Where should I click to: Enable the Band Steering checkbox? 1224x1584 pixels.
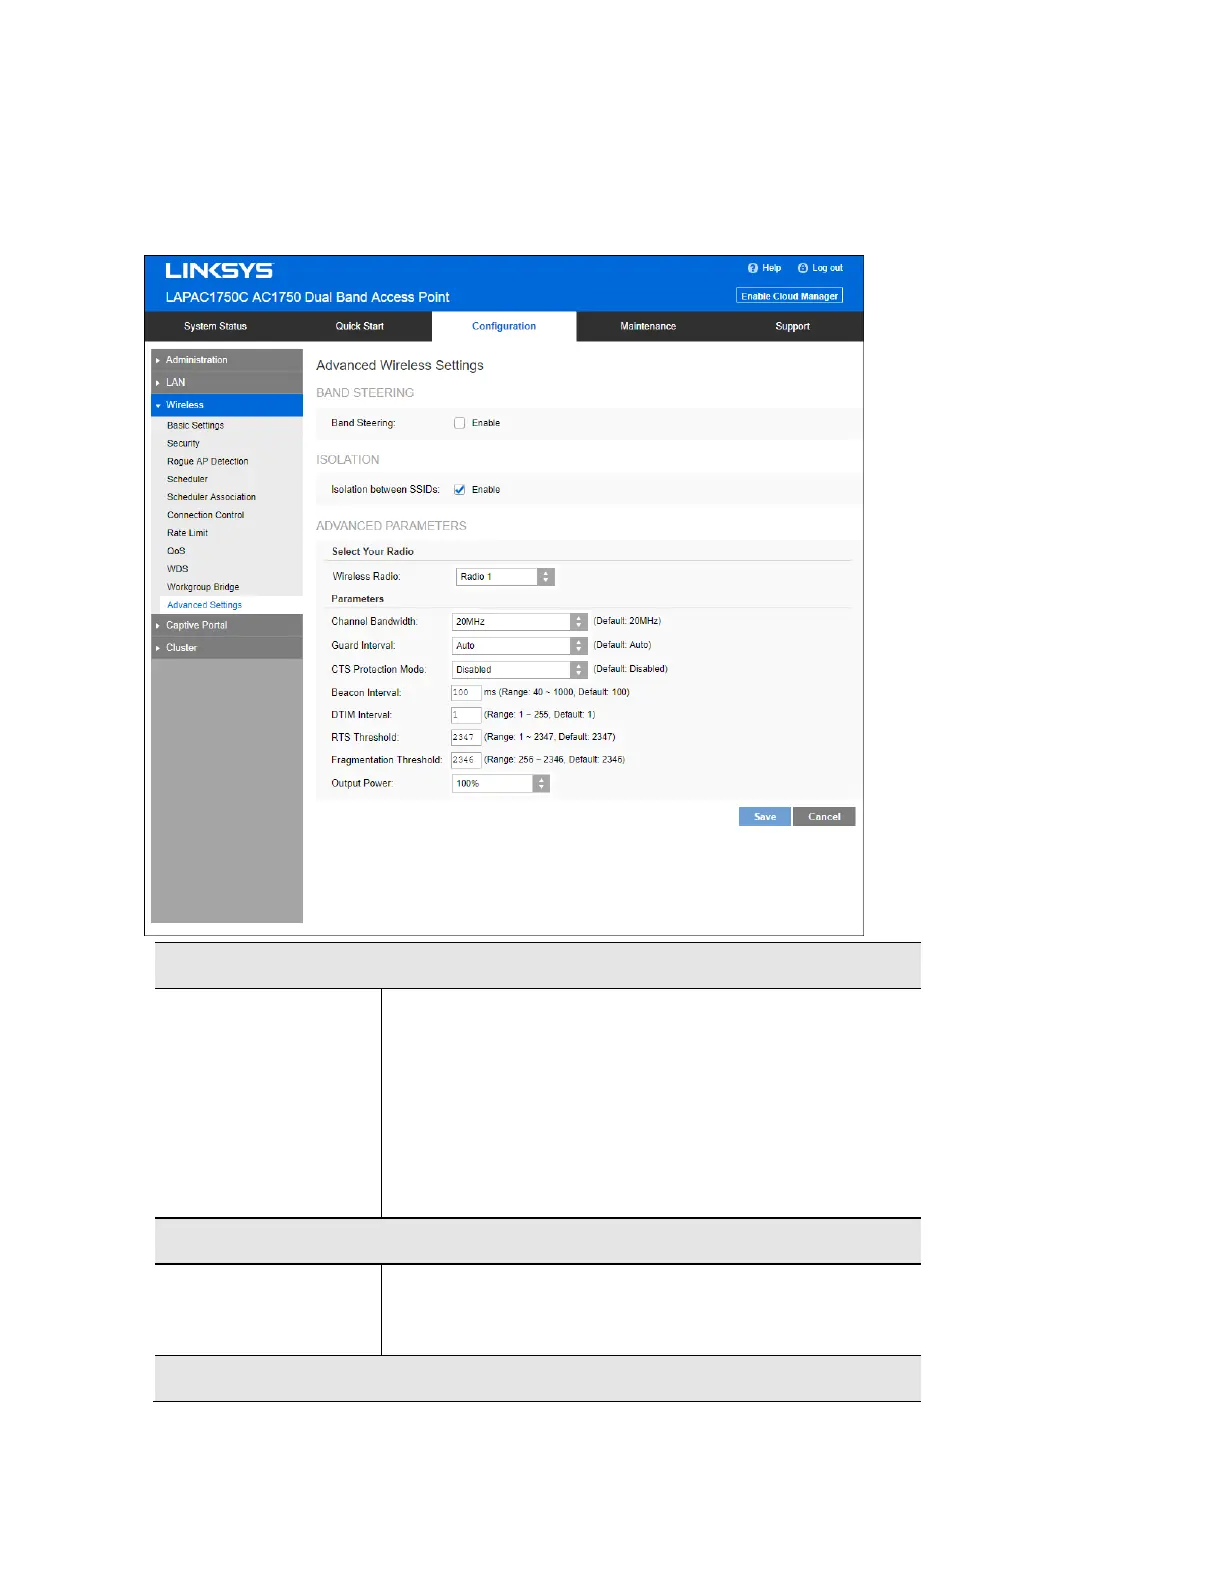(460, 423)
